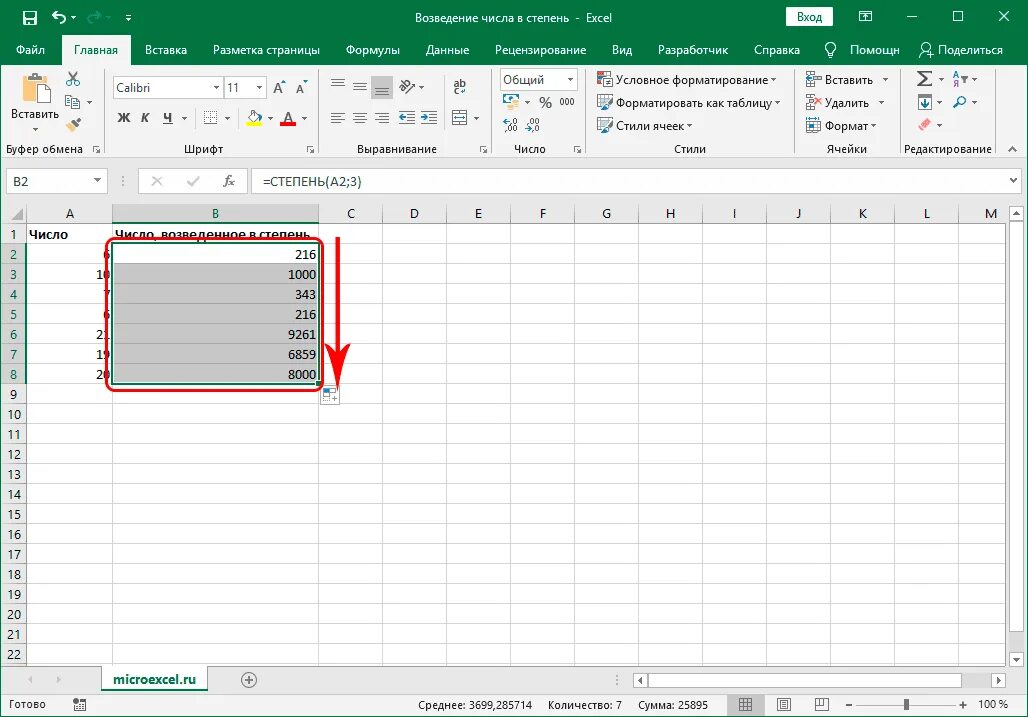Click the Percent style icon
Screen dimensions: 1028x717
pos(545,102)
